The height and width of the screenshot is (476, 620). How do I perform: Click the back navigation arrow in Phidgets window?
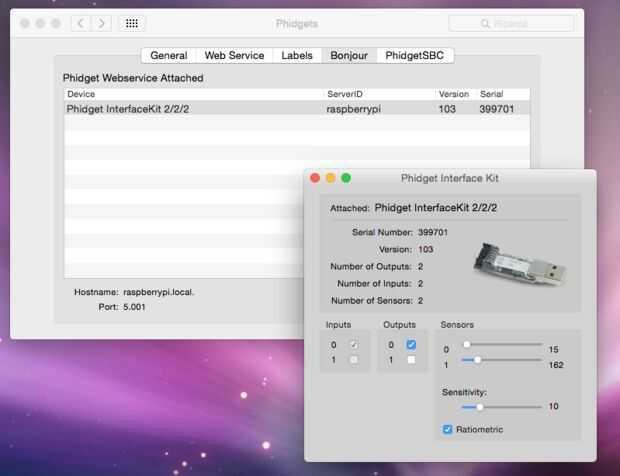pos(81,24)
